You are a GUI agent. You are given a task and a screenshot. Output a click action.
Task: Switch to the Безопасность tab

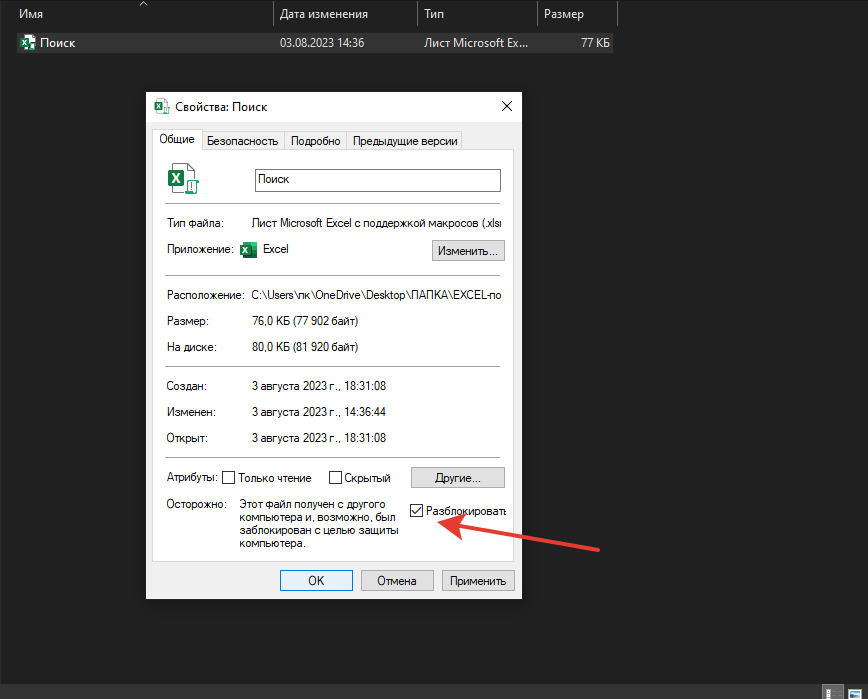tap(242, 141)
